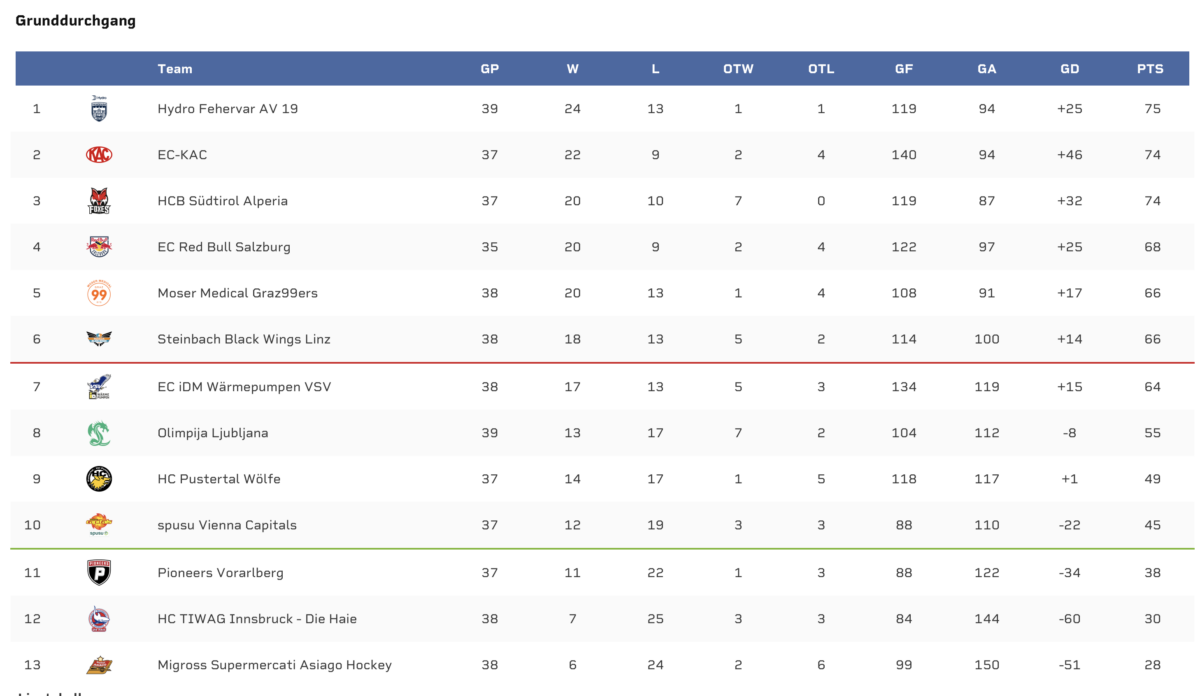Click the green Olimpija Ljubljana dragon logo

pyautogui.click(x=99, y=433)
